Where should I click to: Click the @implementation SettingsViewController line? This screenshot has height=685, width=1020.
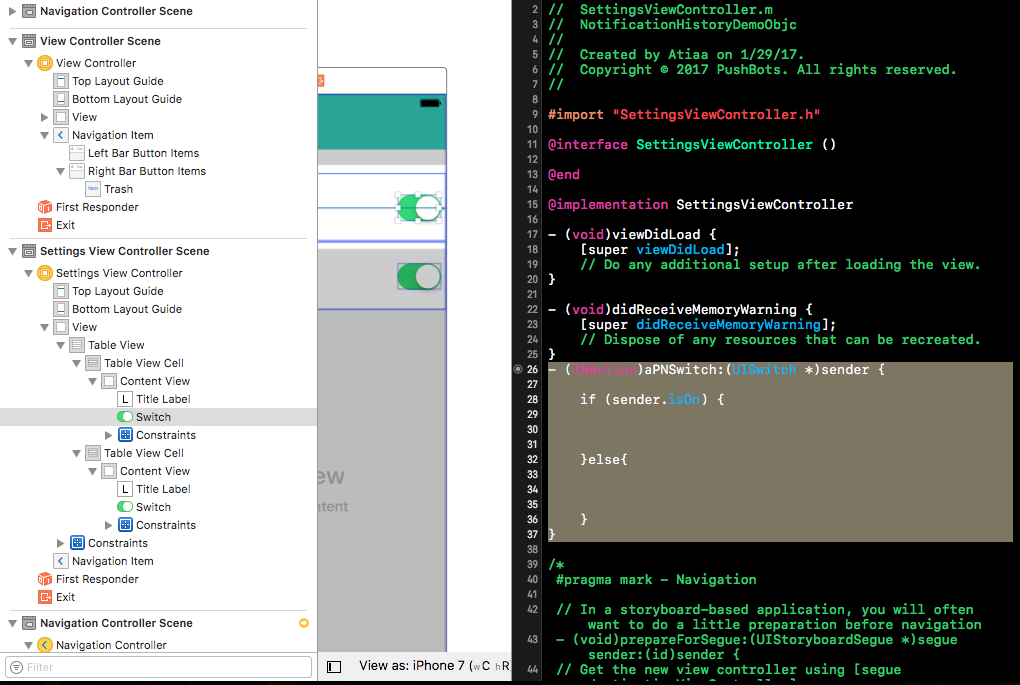(700, 205)
